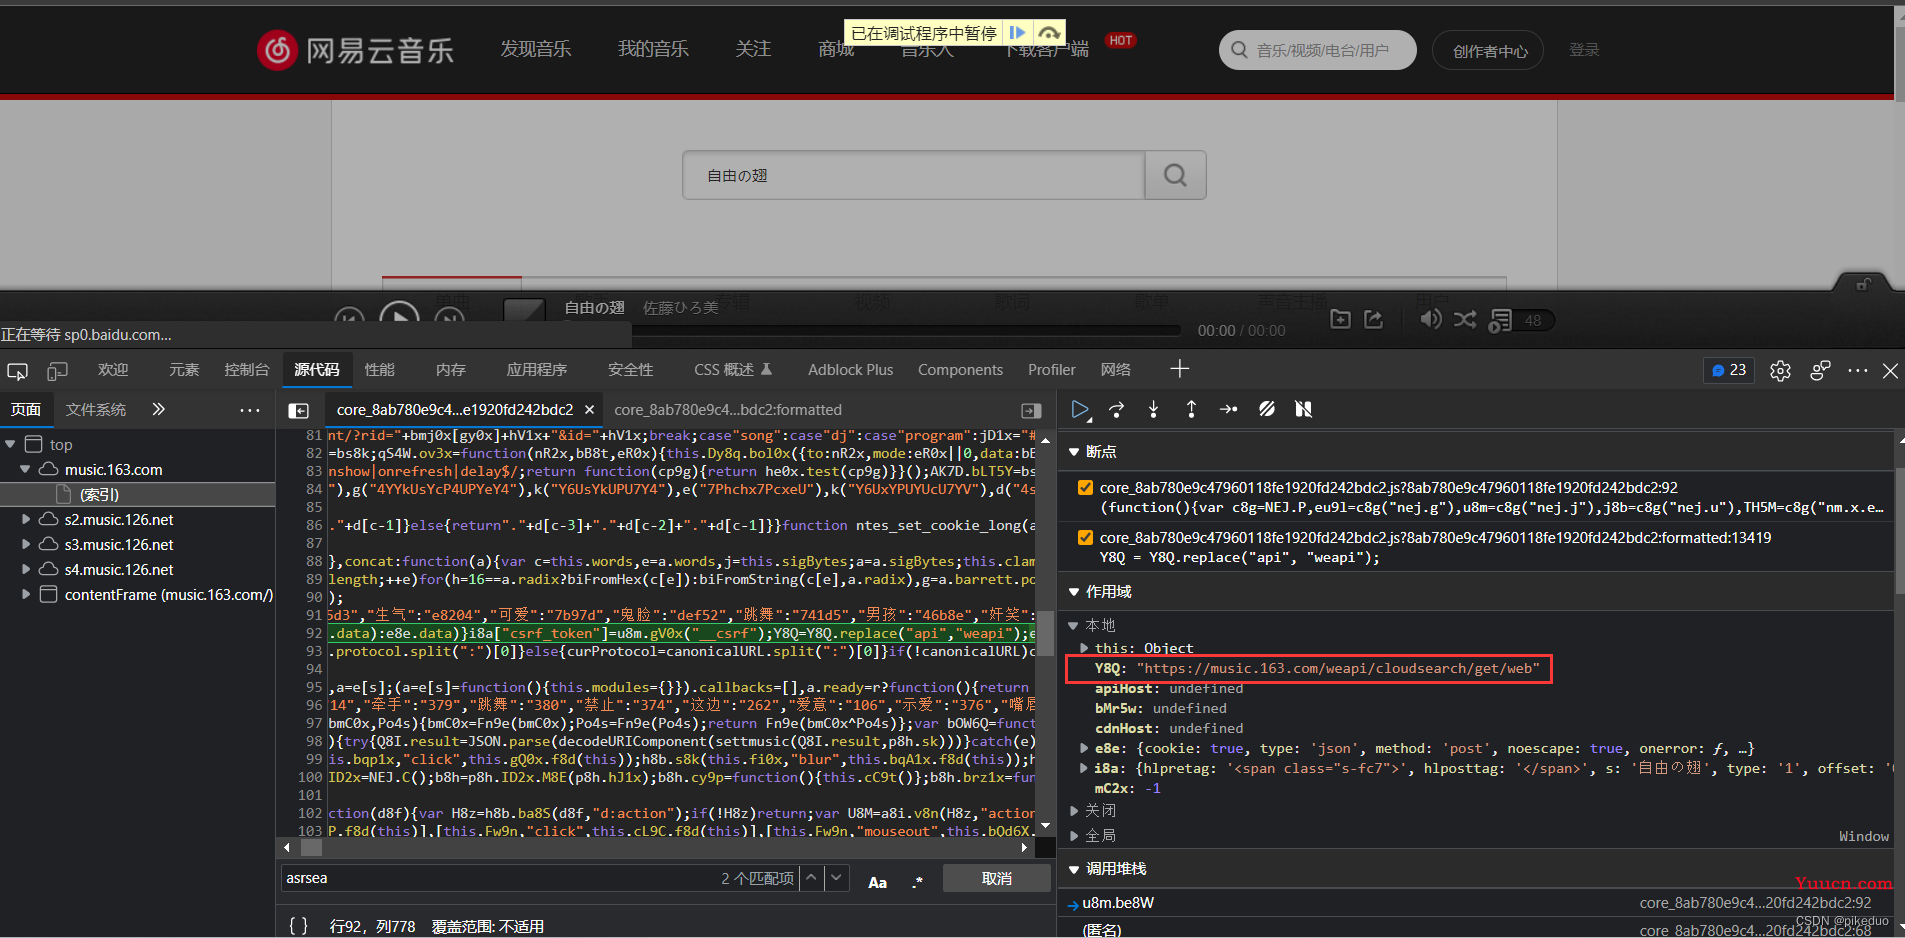
Task: Step over from the paused overlay
Action: click(1049, 33)
